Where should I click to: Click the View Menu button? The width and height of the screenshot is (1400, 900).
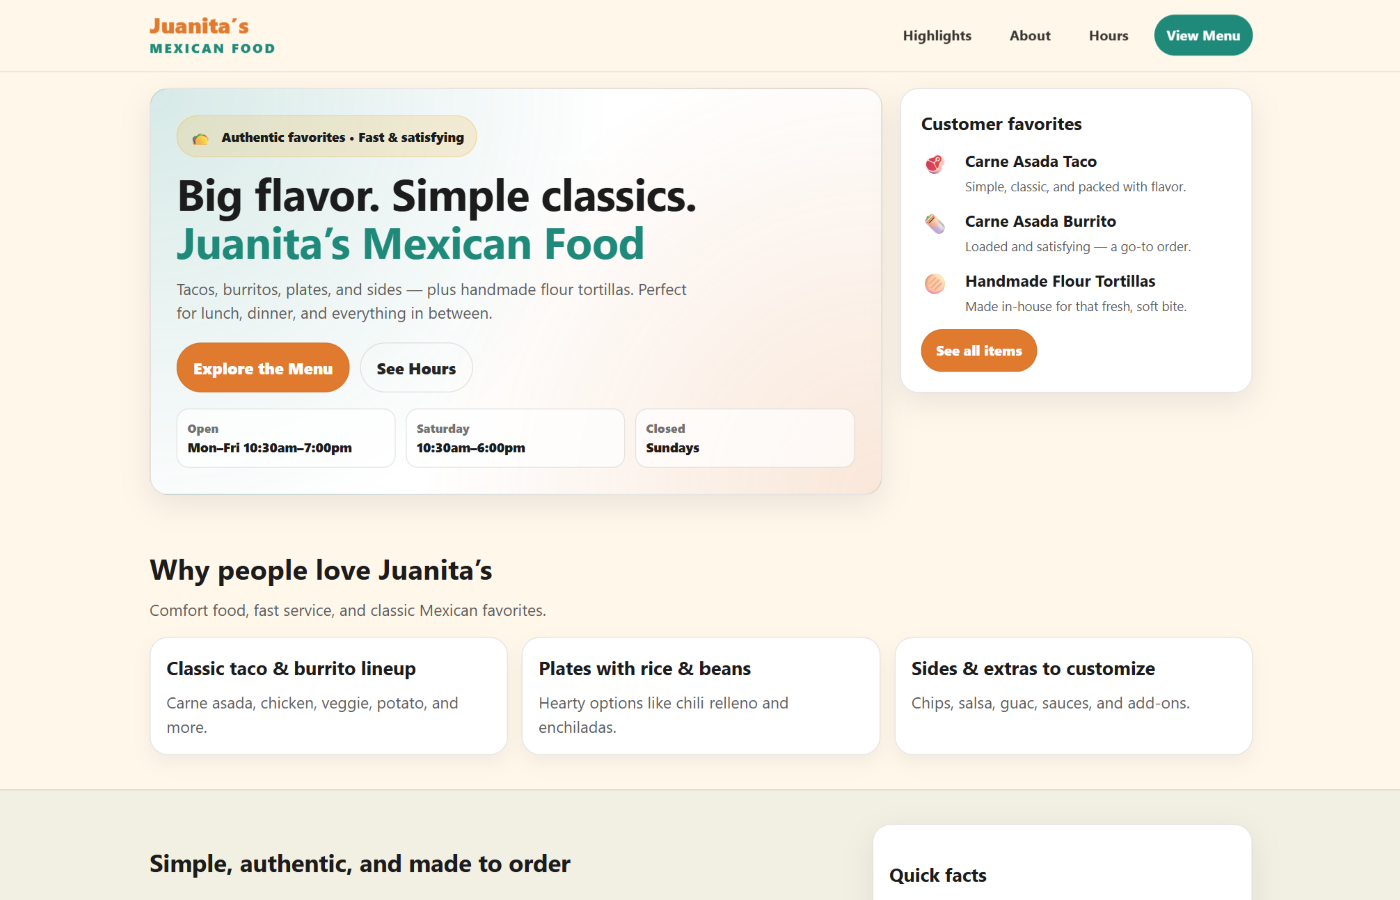pos(1203,35)
